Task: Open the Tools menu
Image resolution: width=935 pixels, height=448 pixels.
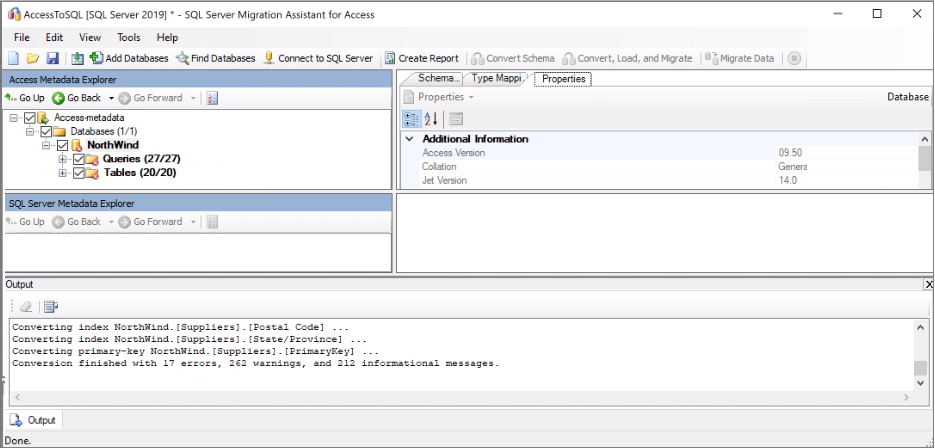Action: coord(128,37)
